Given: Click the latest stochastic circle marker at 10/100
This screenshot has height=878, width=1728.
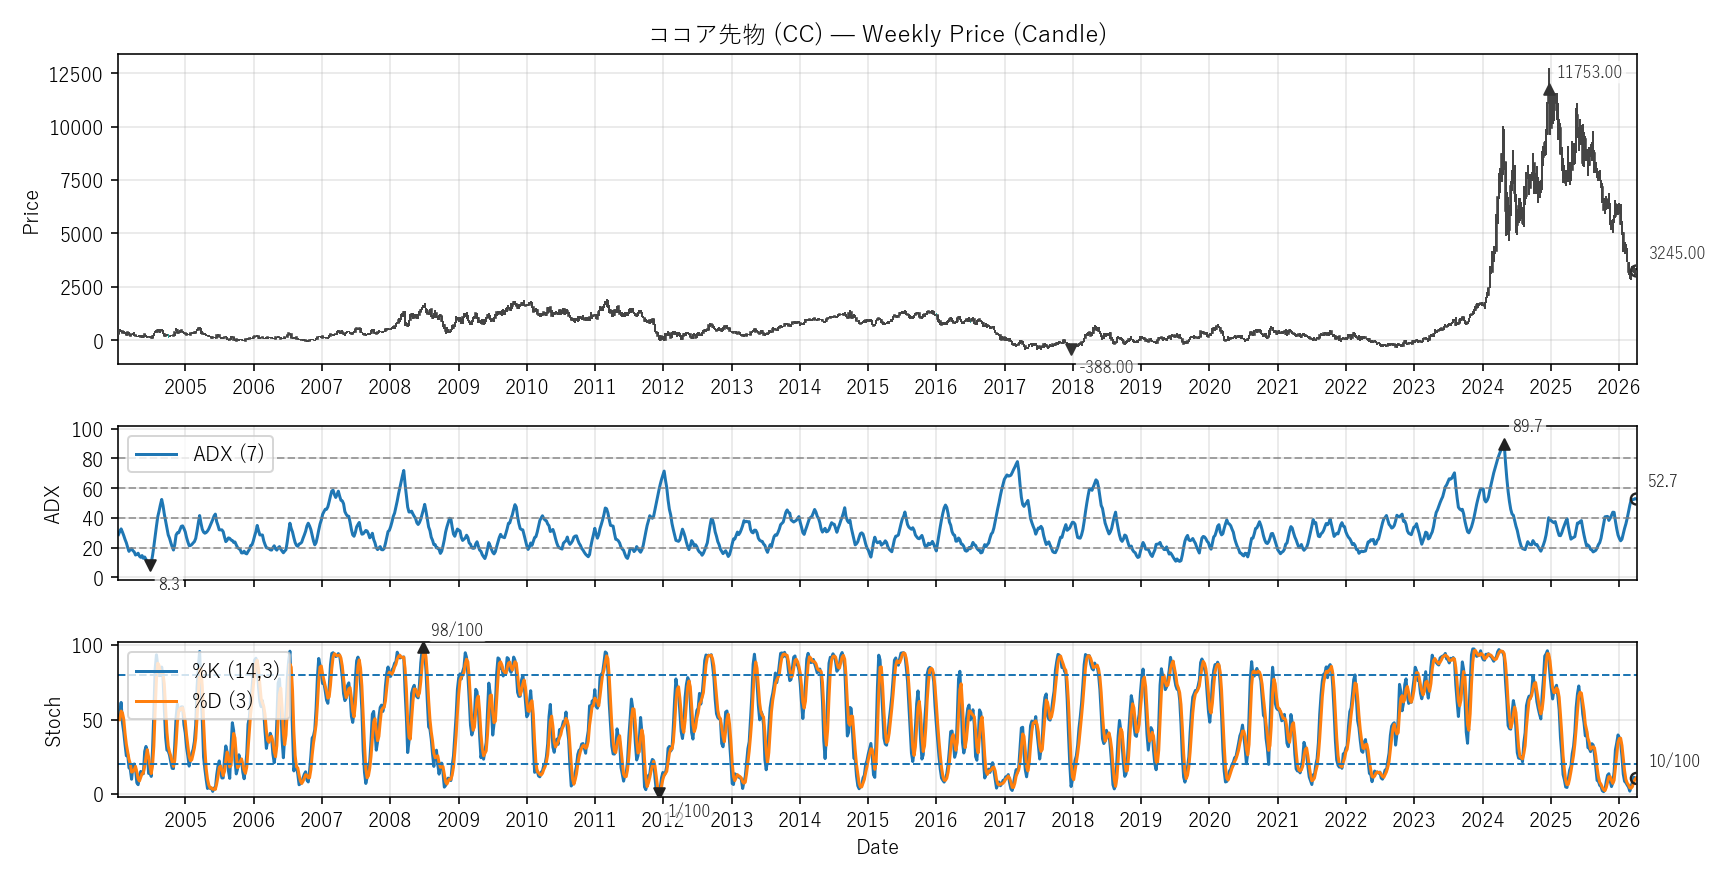Looking at the screenshot, I should pyautogui.click(x=1635, y=779).
